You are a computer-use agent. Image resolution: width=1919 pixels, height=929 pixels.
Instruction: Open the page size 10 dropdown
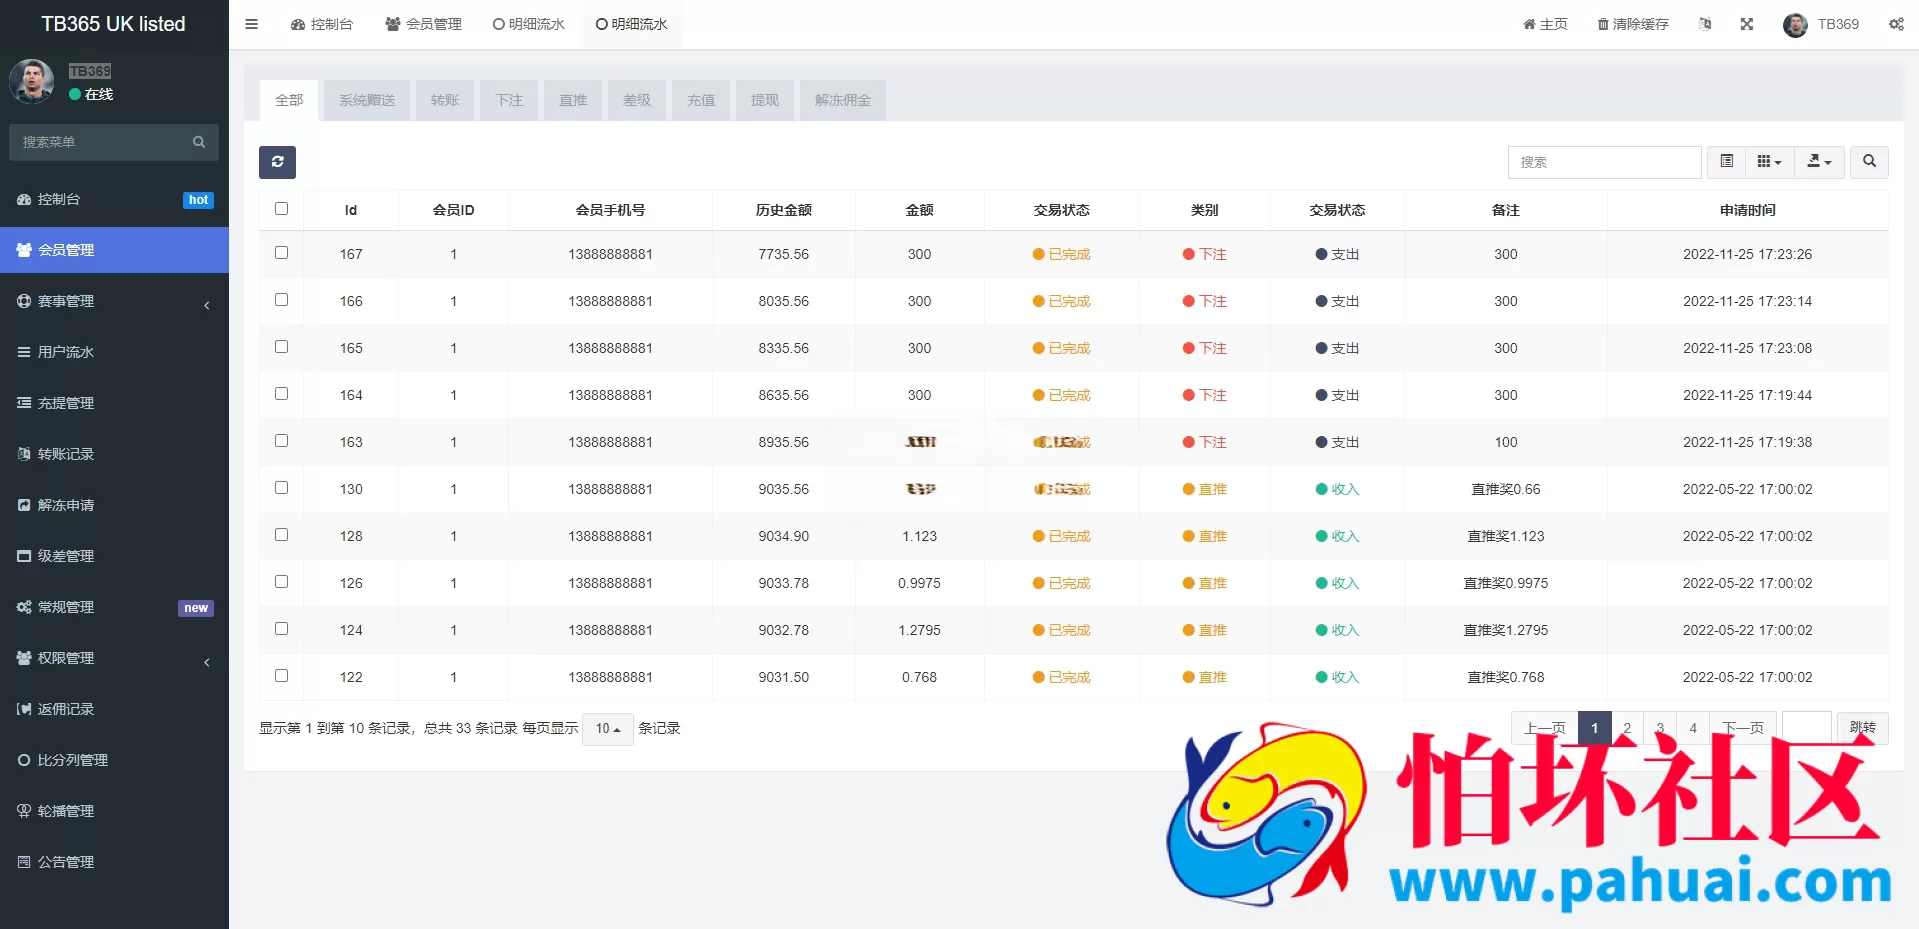point(608,728)
